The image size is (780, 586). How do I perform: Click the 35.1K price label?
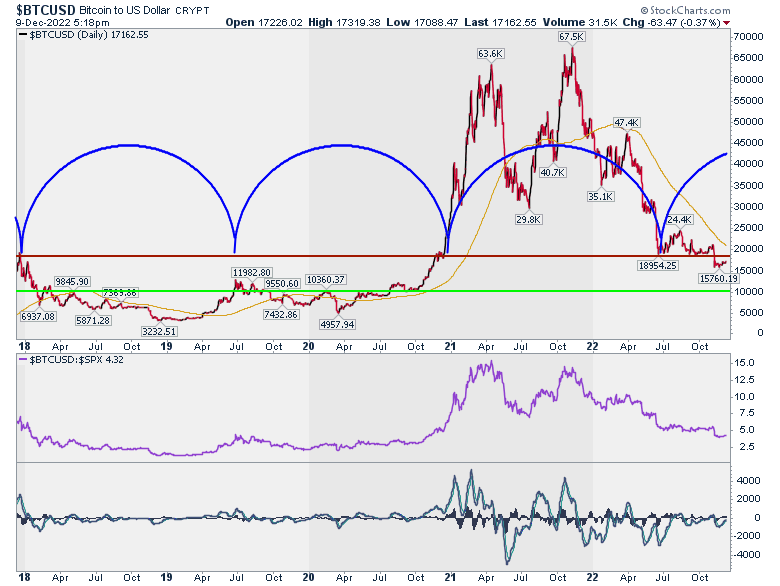600,196
